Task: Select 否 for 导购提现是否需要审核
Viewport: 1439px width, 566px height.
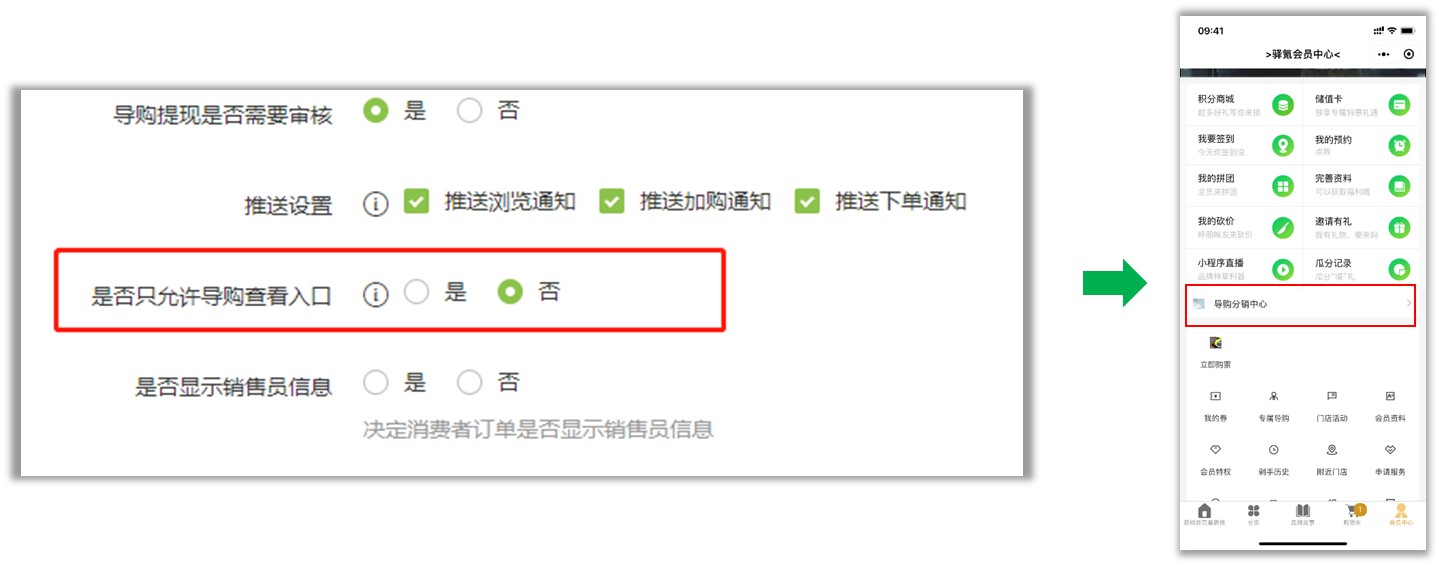Action: 470,111
